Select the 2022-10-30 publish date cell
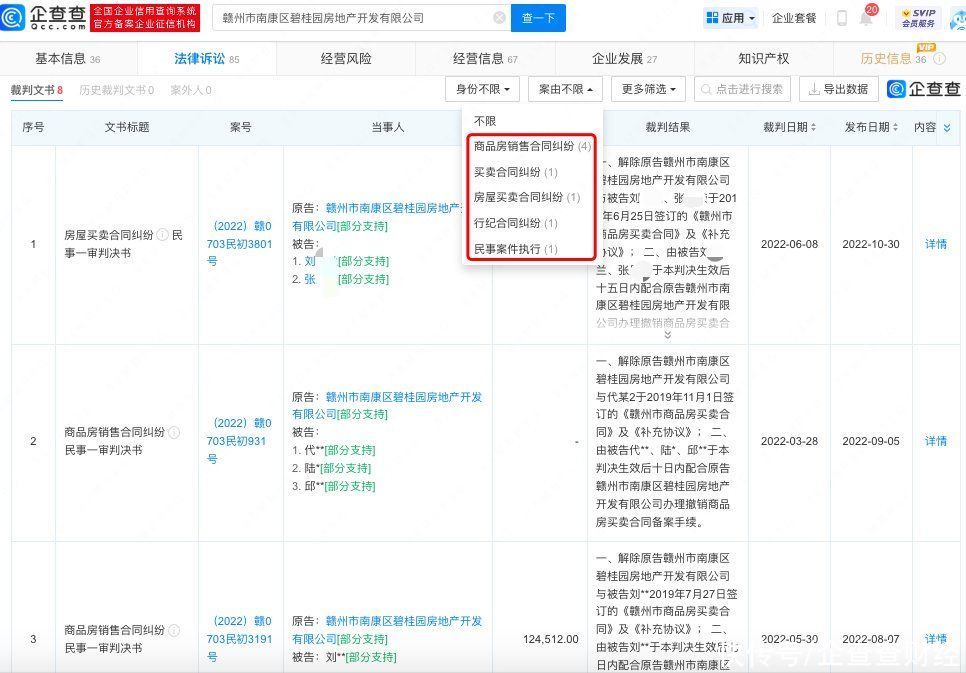The width and height of the screenshot is (966, 673). point(871,244)
